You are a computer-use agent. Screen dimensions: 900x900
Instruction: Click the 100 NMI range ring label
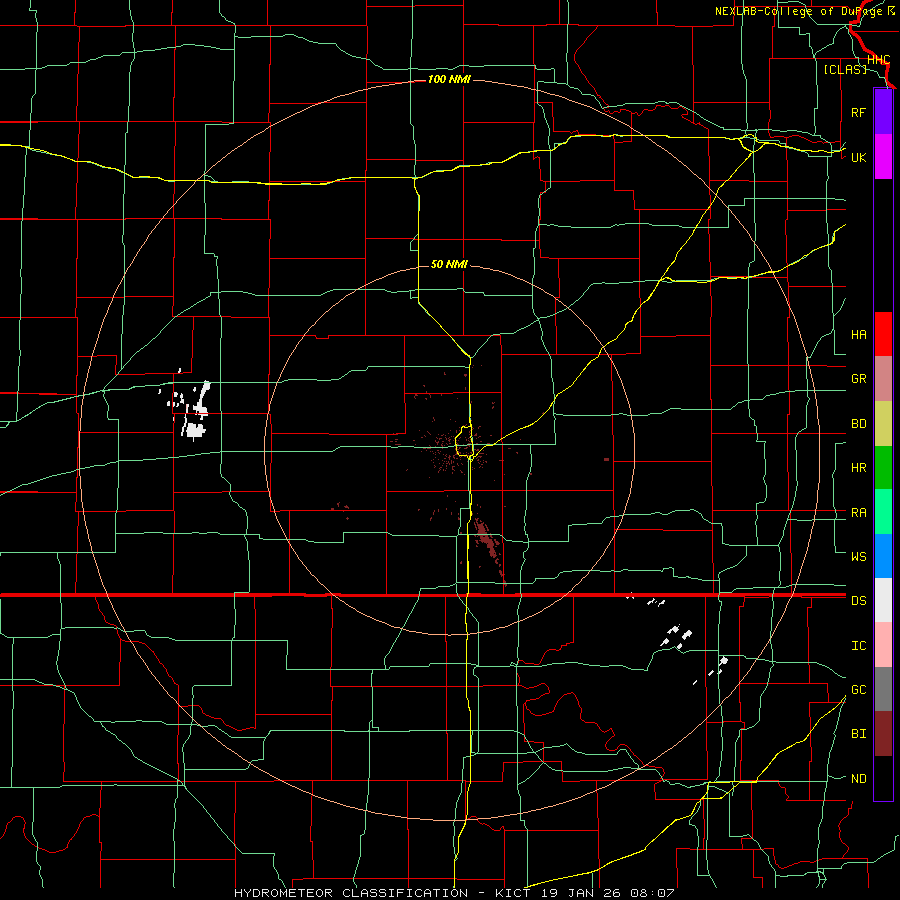point(449,79)
